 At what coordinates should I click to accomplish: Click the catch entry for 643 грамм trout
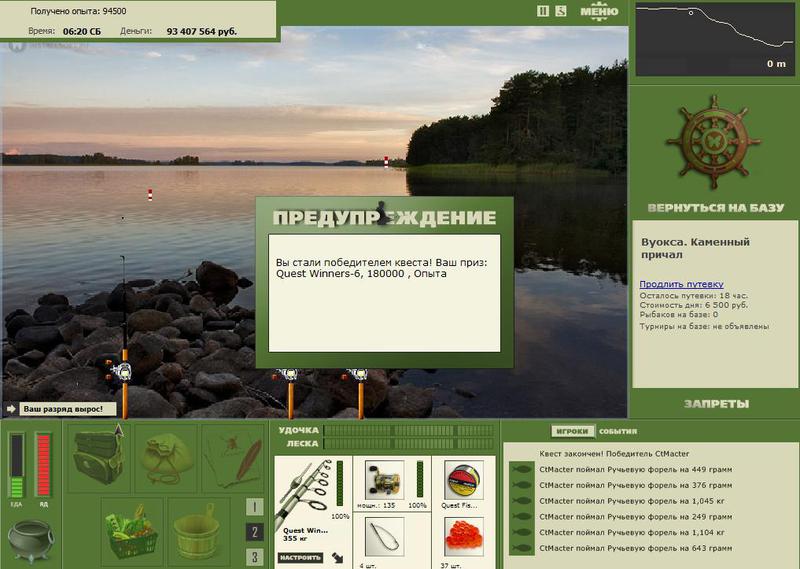coord(636,549)
